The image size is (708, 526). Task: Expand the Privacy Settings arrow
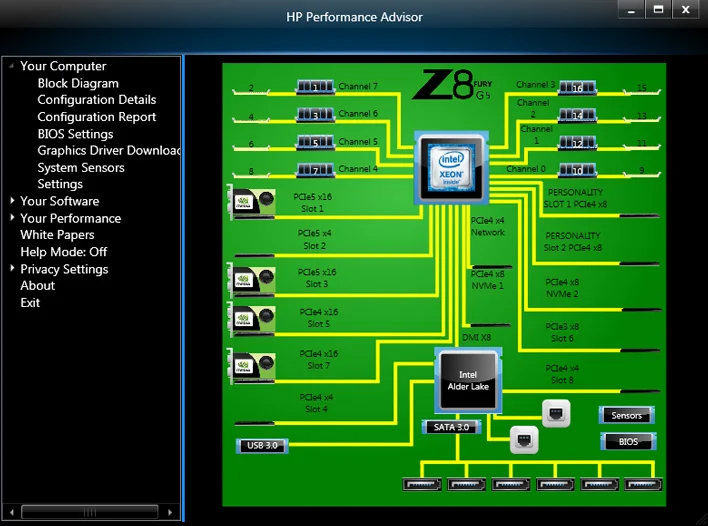pos(11,269)
